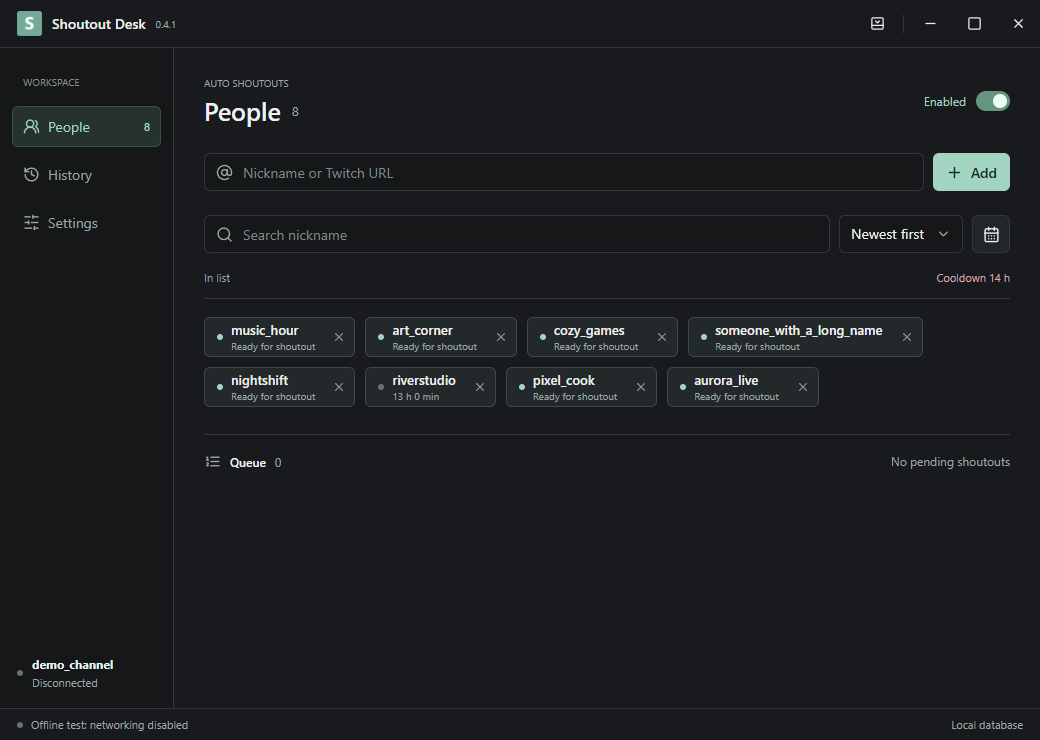Remove someone_with_a_long_name from list
The width and height of the screenshot is (1040, 740).
pyautogui.click(x=907, y=337)
